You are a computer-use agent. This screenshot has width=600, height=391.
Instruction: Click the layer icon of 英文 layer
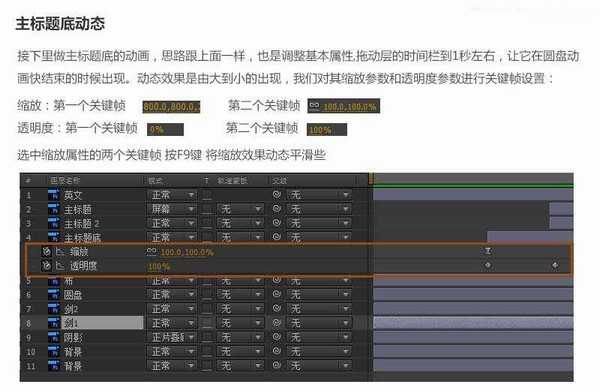[x=54, y=194]
